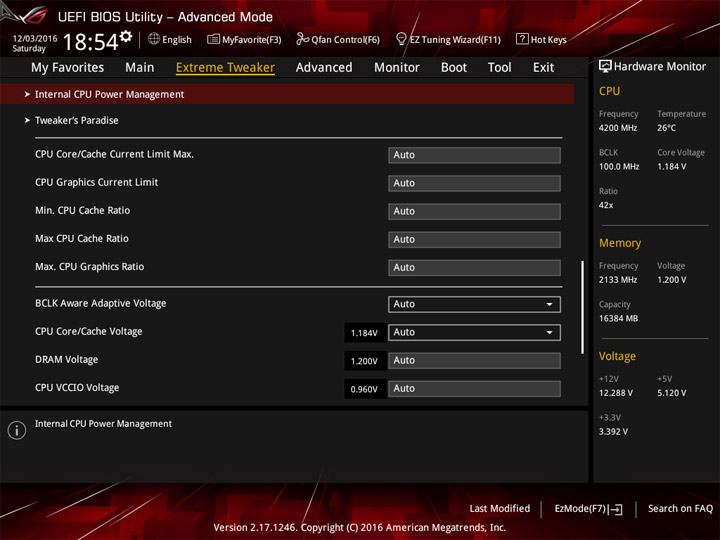Click Min. CPU Cache Ratio field
This screenshot has height=540, width=720.
click(x=474, y=211)
